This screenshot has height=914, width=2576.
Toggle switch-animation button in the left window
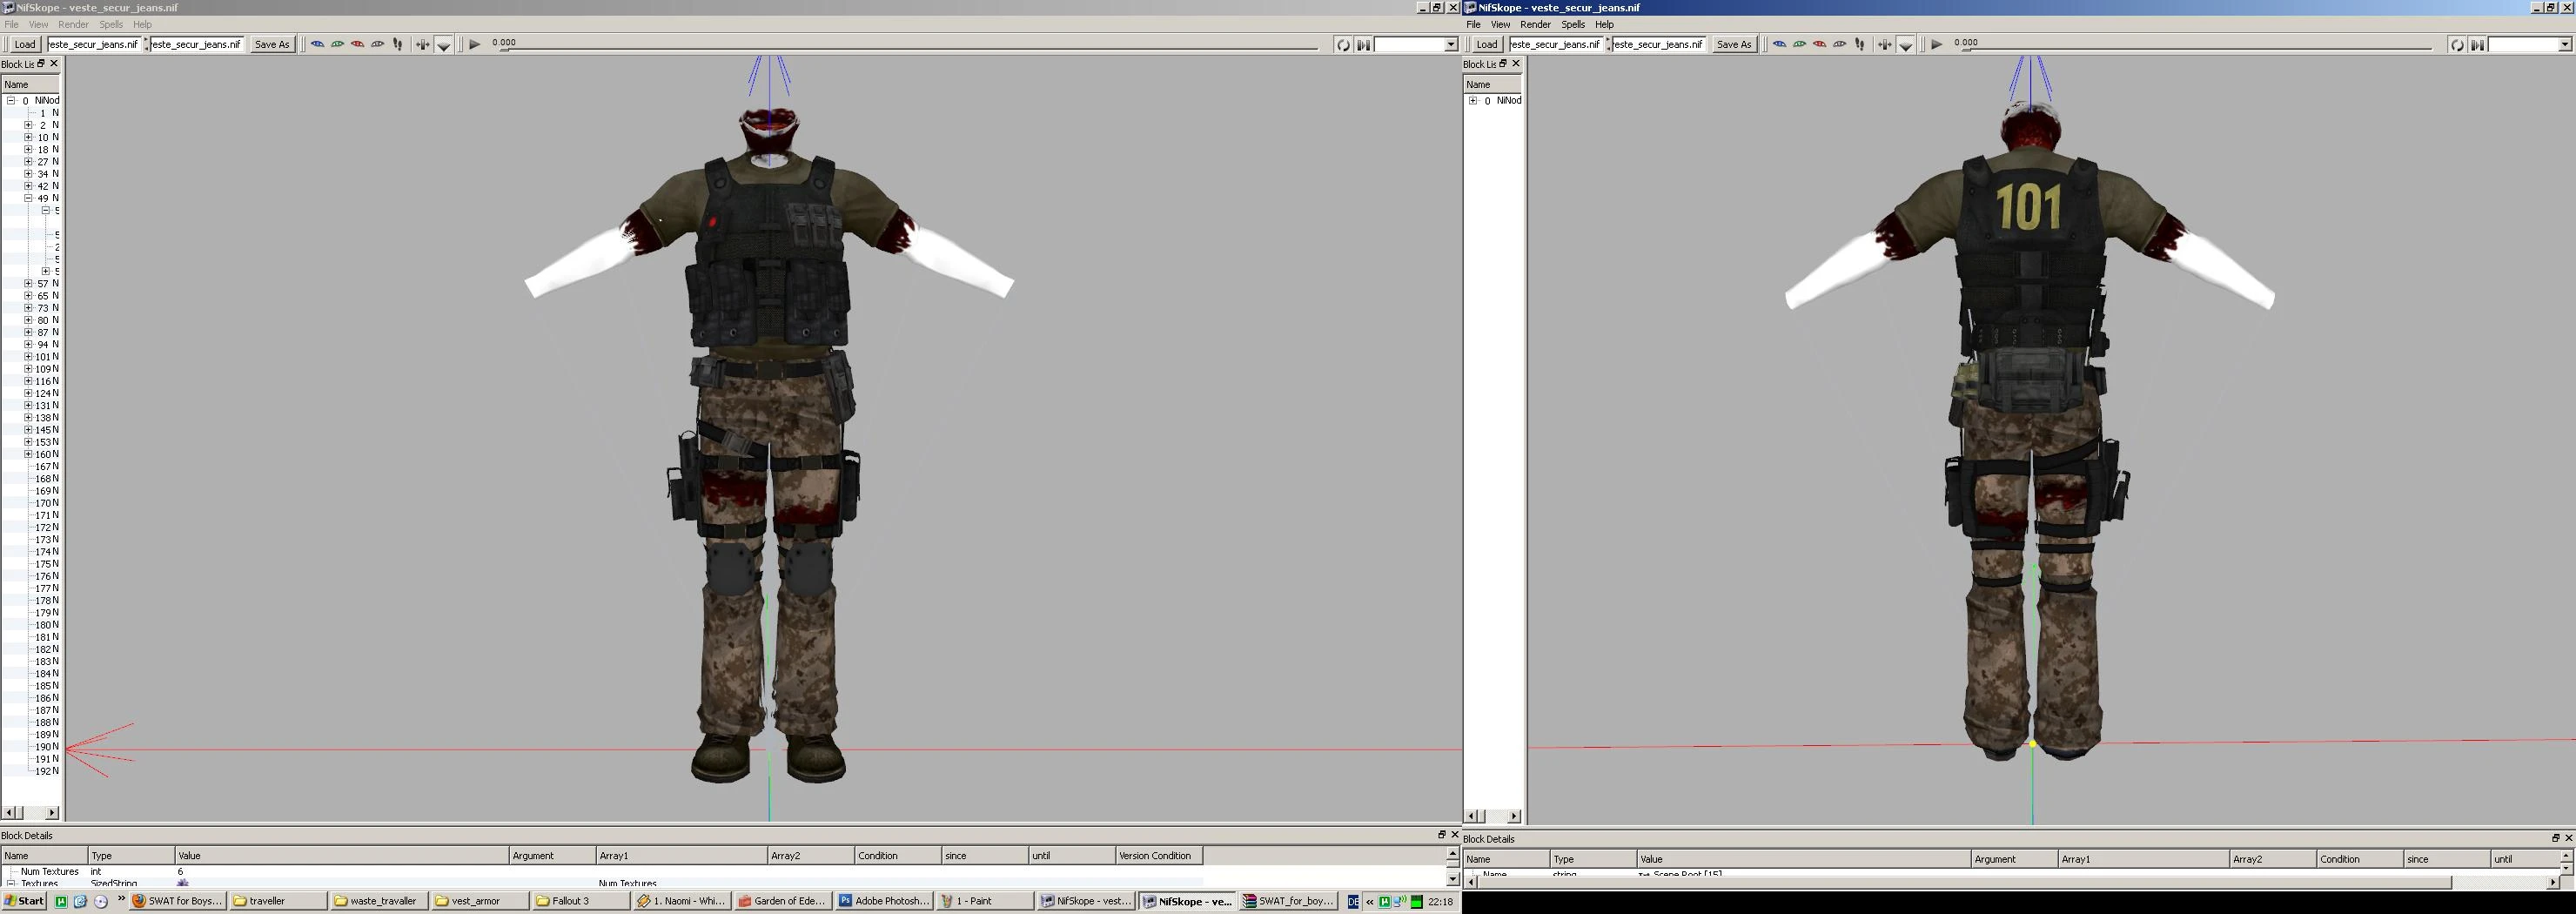1363,44
